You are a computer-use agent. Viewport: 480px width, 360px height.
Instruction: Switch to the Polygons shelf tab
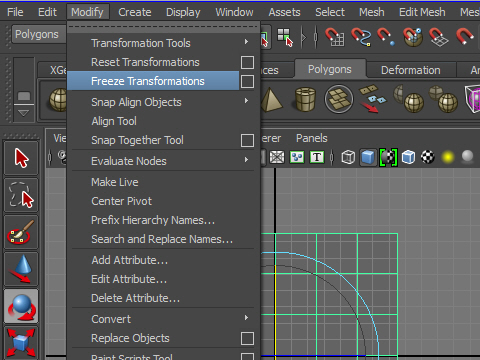[x=330, y=69]
